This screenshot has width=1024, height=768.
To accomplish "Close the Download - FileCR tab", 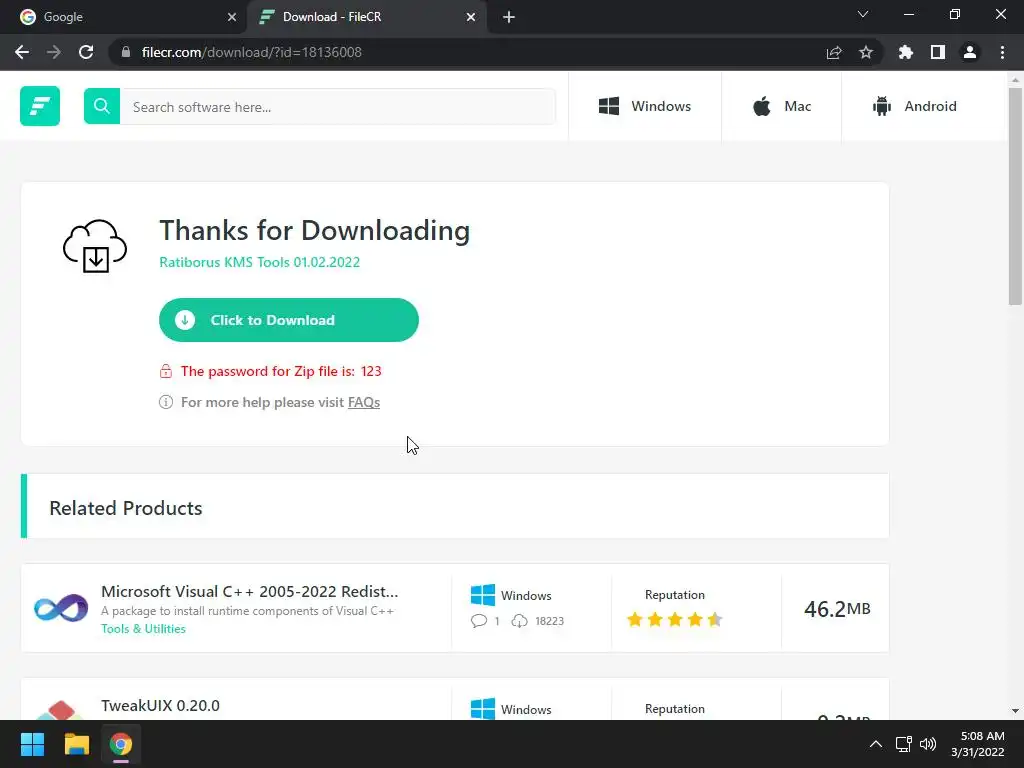I will point(471,17).
